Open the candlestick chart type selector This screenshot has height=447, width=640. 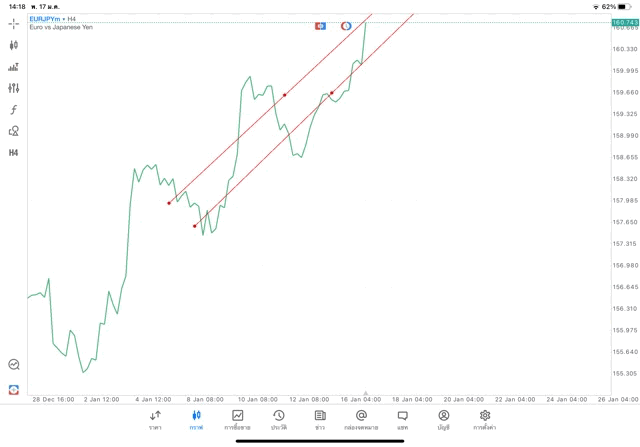pos(14,45)
